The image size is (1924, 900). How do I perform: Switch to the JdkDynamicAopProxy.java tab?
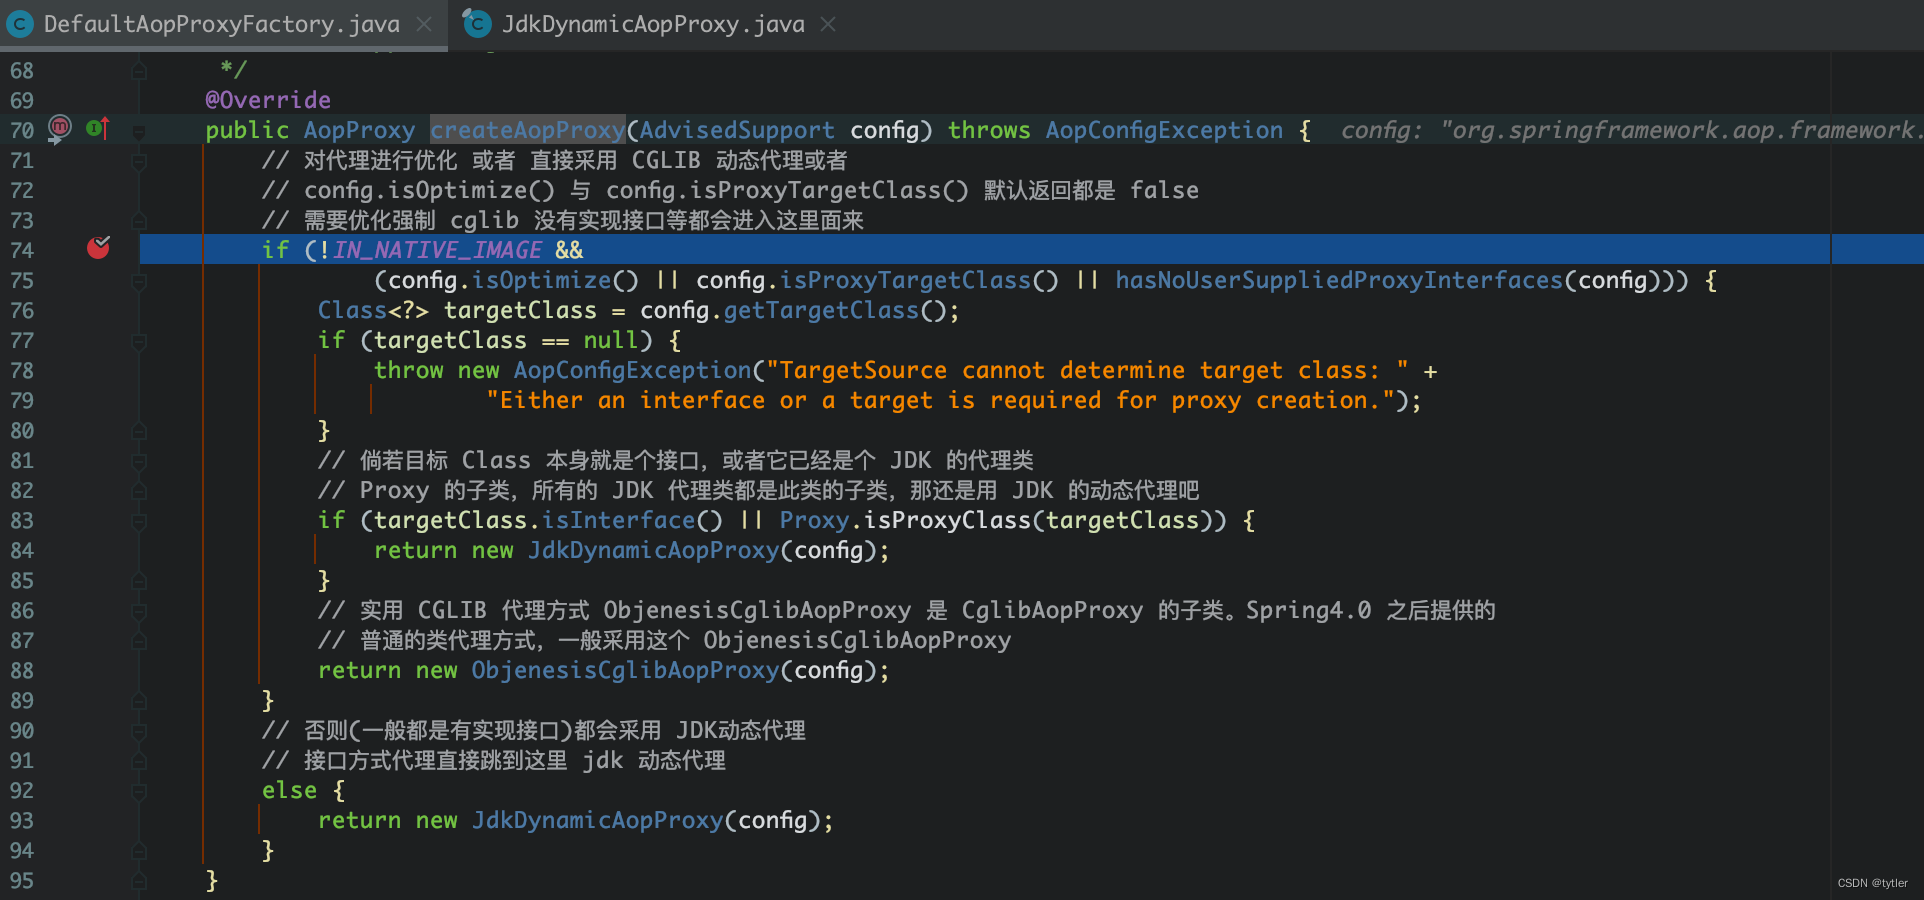[x=653, y=24]
